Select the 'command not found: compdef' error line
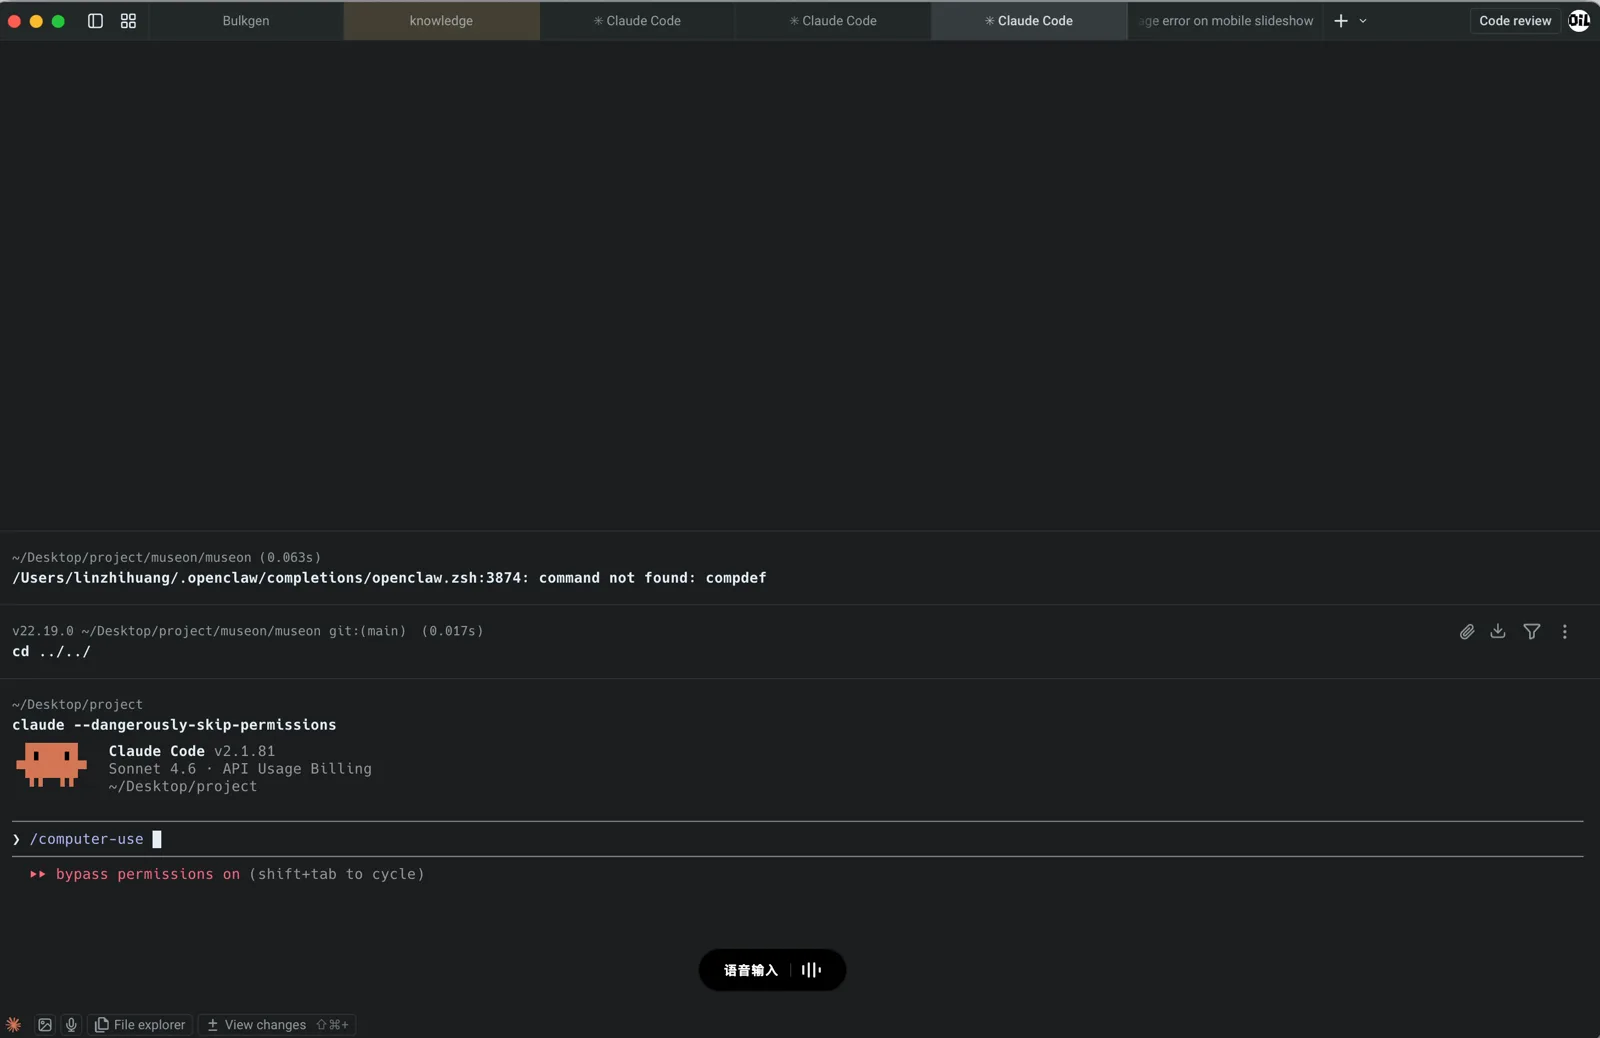 tap(389, 578)
